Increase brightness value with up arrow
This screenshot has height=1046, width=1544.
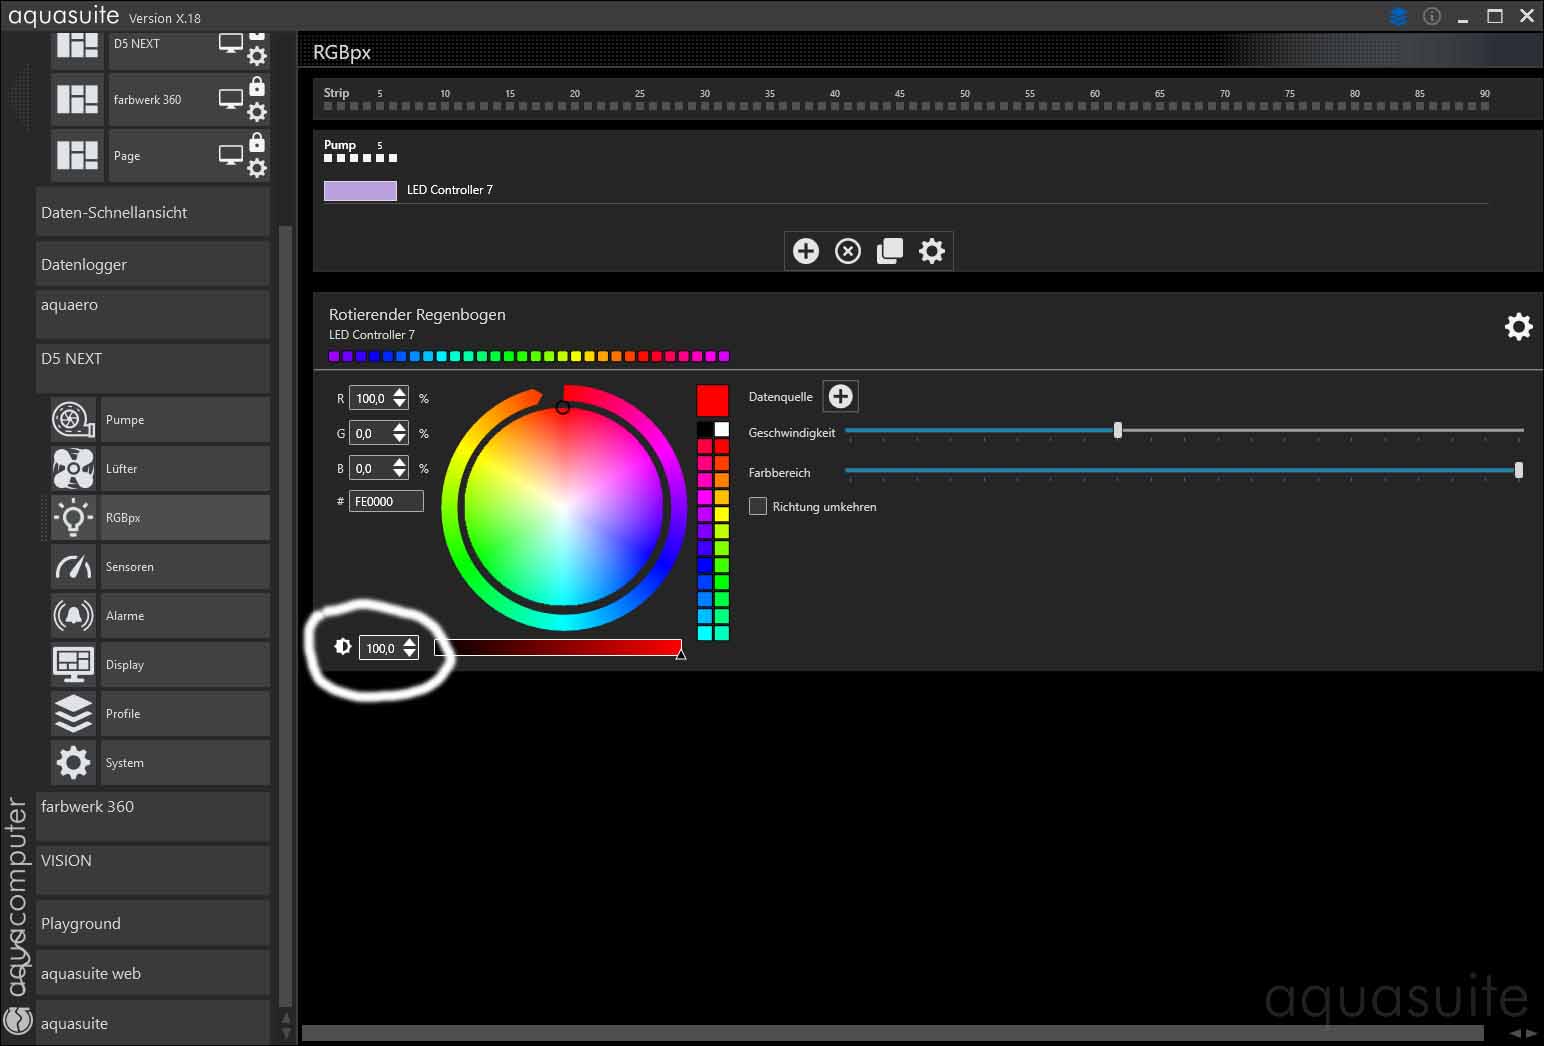pos(409,642)
